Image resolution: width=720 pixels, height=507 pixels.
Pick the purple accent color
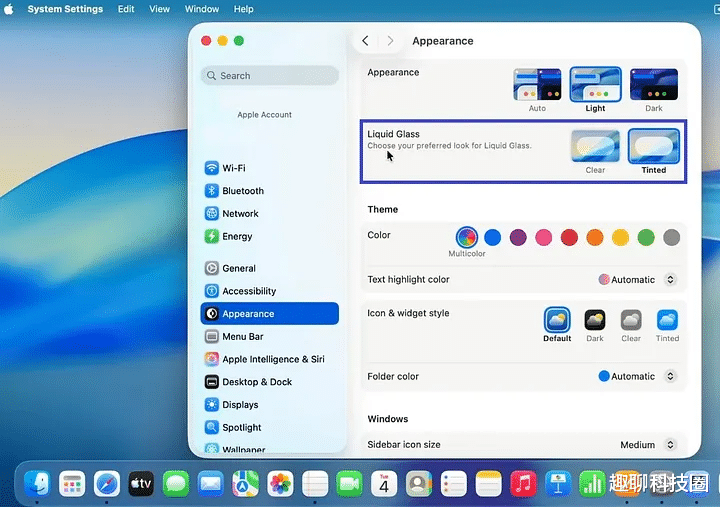point(518,237)
